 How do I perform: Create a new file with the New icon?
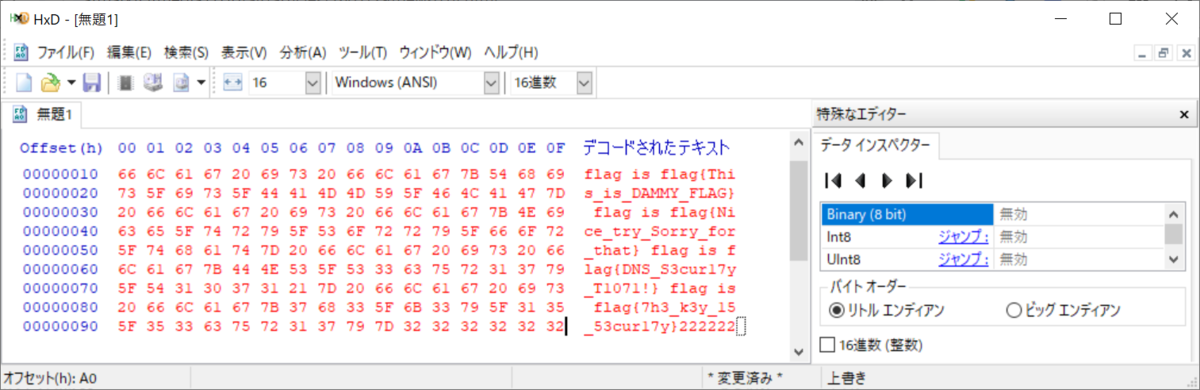[x=25, y=83]
